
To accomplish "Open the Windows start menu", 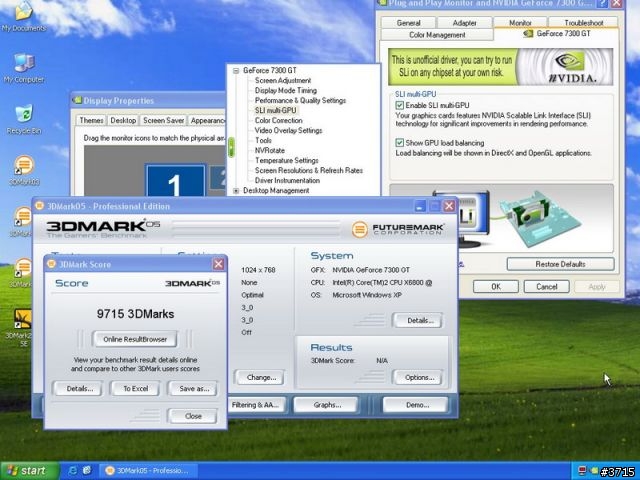I will (x=29, y=471).
